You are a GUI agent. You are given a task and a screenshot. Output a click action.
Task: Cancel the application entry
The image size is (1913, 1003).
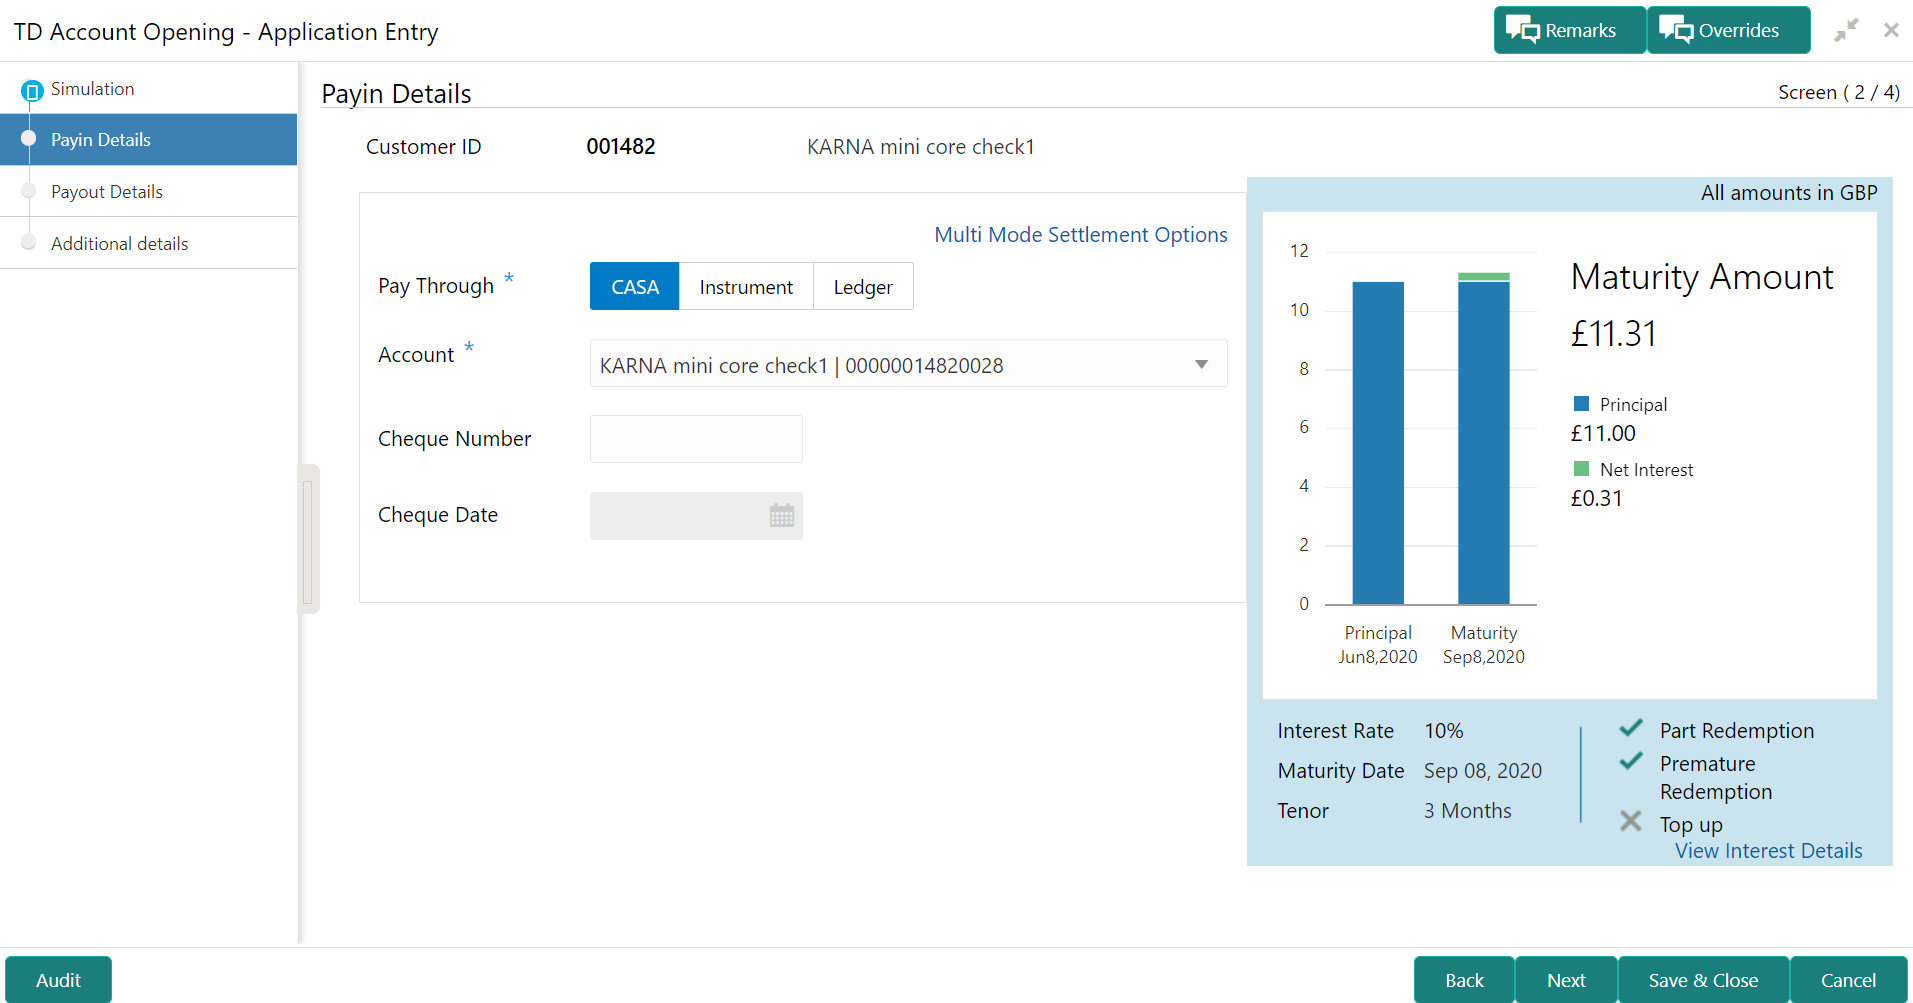1848,980
